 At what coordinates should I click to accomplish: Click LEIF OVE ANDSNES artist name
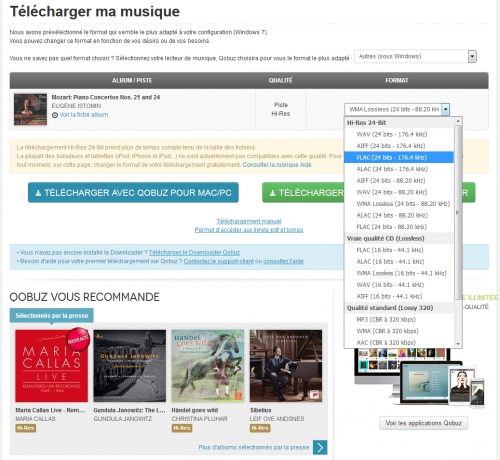(x=277, y=419)
